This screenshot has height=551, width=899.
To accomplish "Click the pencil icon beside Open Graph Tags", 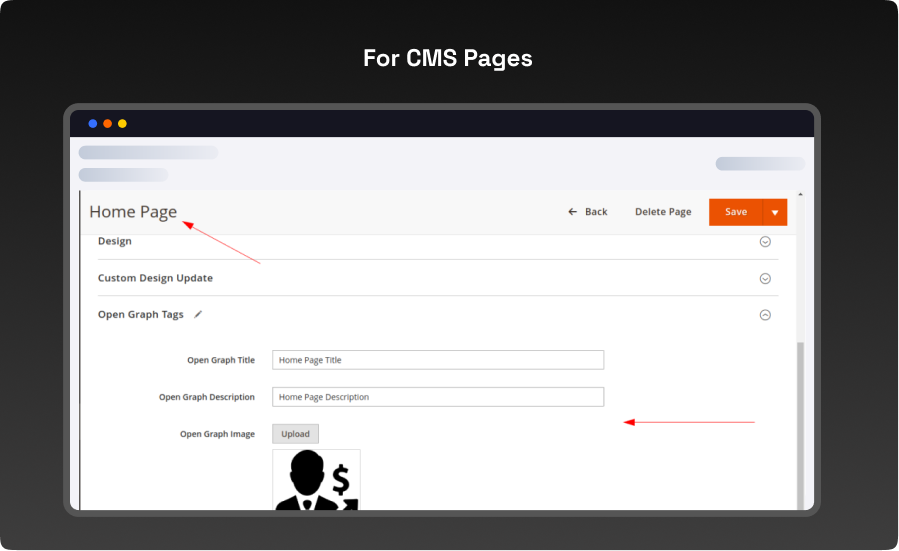I will (198, 314).
